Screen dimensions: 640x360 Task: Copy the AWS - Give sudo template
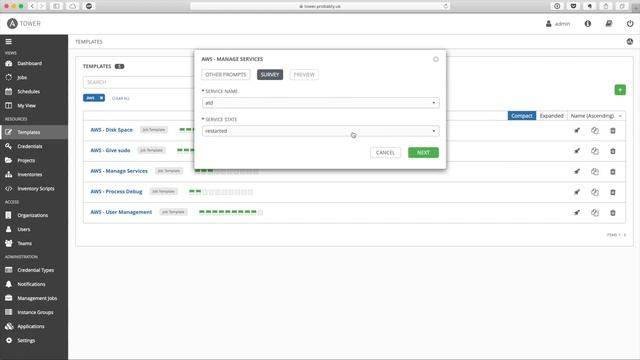click(595, 151)
